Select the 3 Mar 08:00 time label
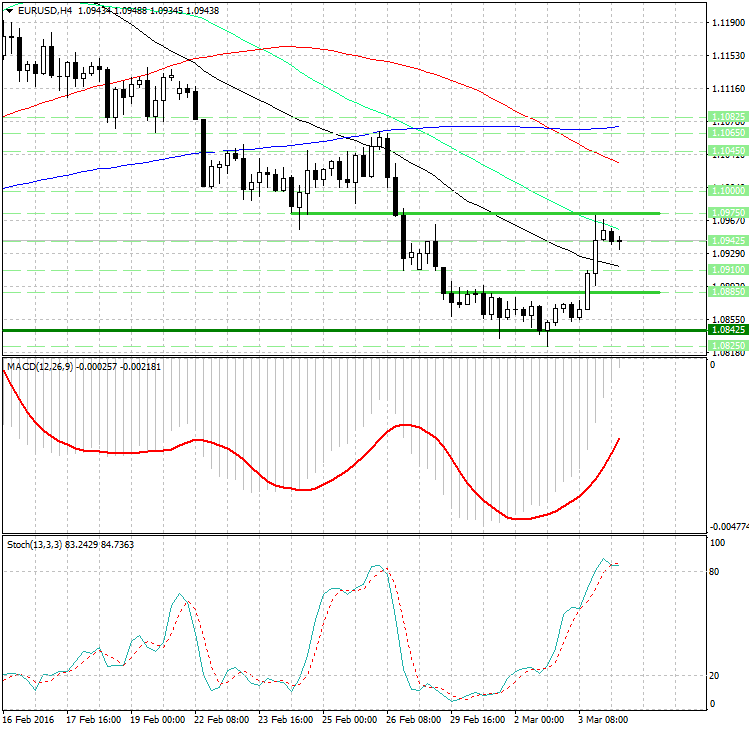 (604, 719)
